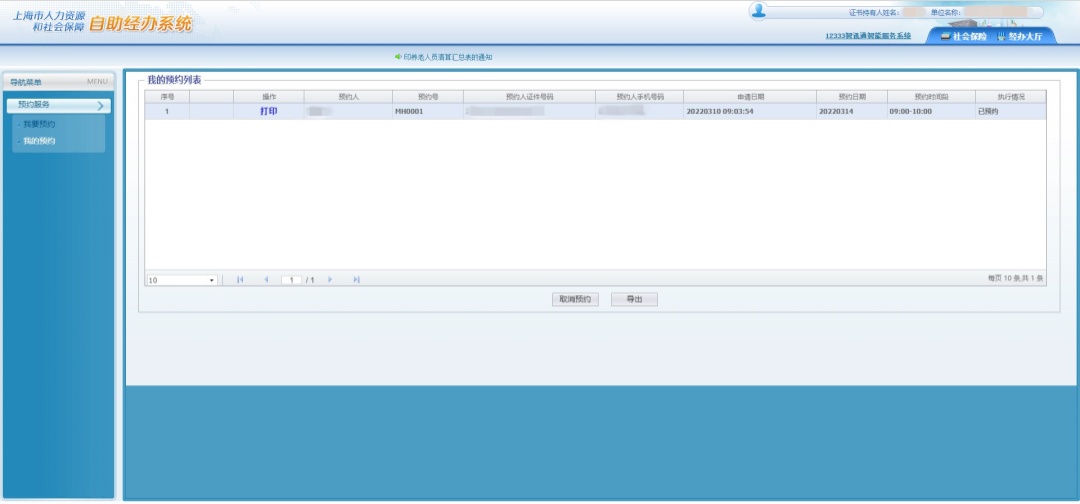Open the 社会保险 tab
The width and height of the screenshot is (1080, 504).
click(x=963, y=36)
